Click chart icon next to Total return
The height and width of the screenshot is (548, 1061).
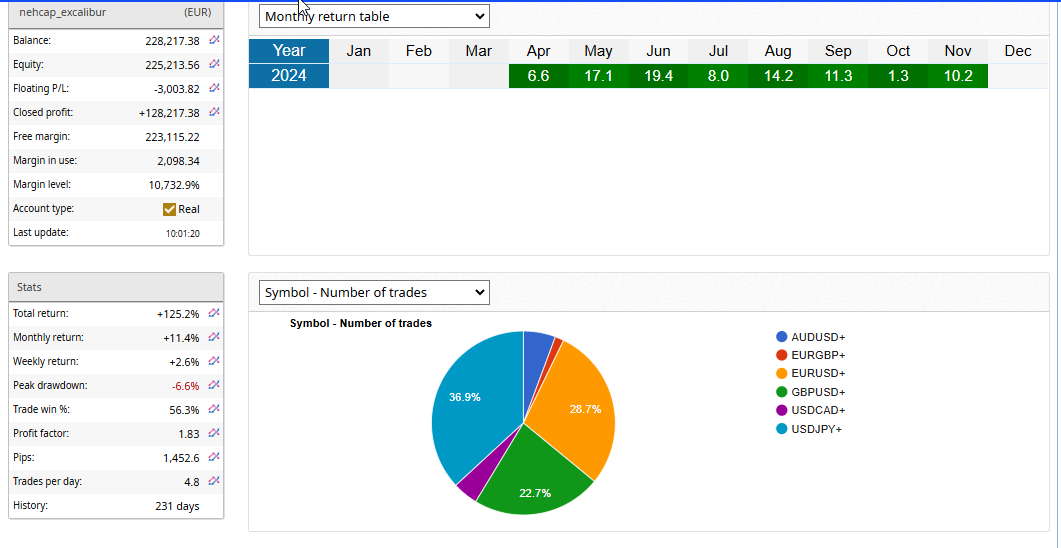tap(214, 314)
